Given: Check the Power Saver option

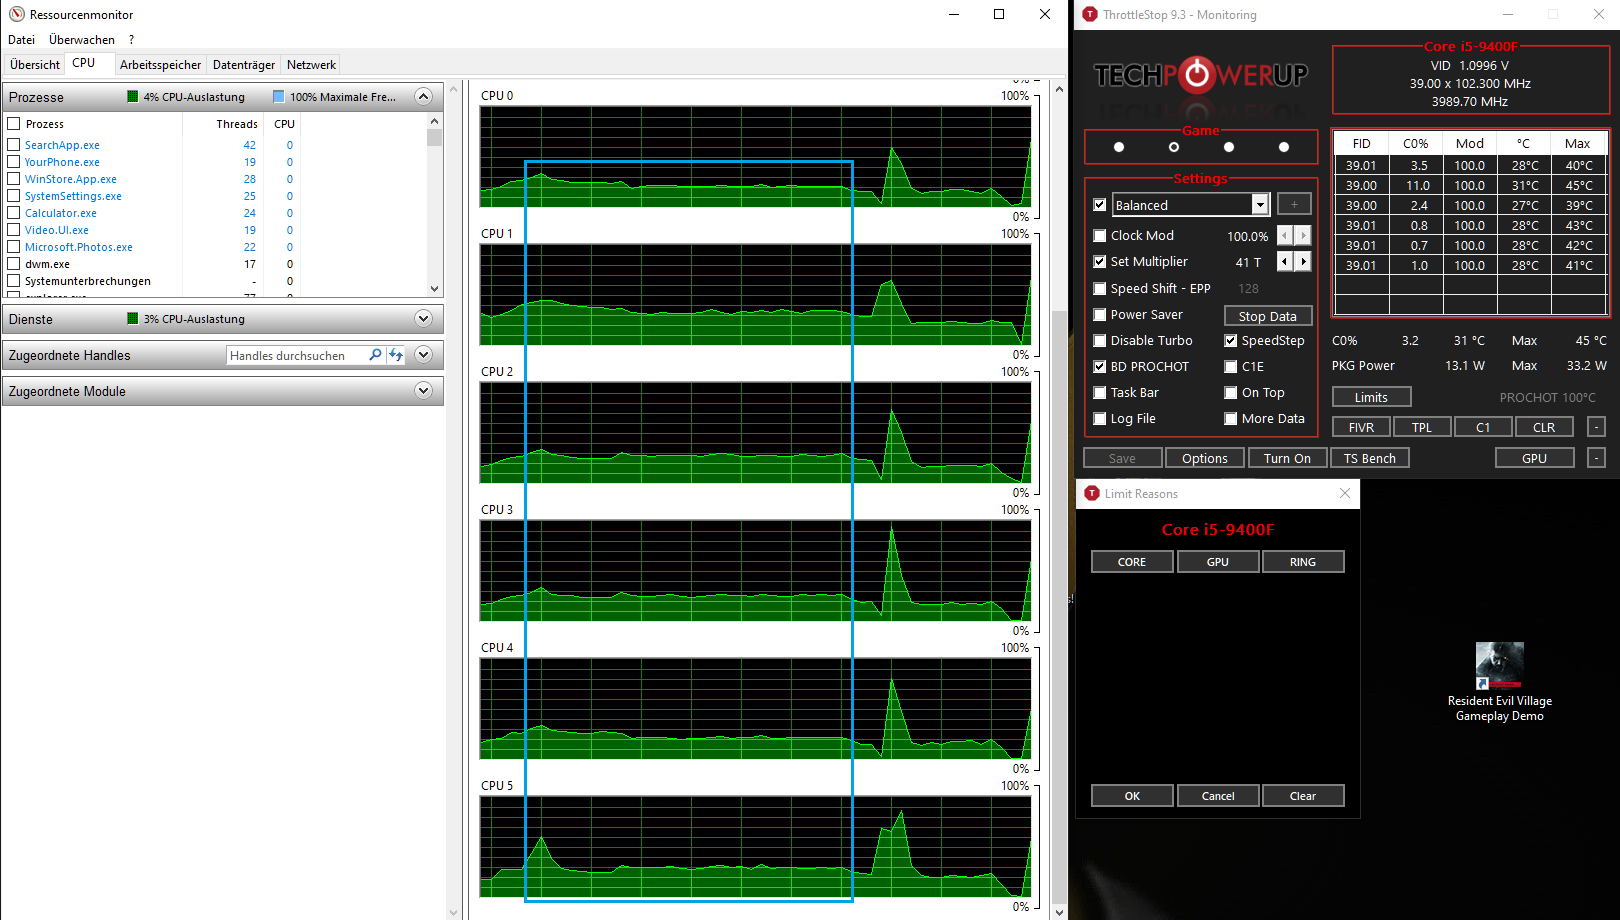Looking at the screenshot, I should tap(1100, 315).
